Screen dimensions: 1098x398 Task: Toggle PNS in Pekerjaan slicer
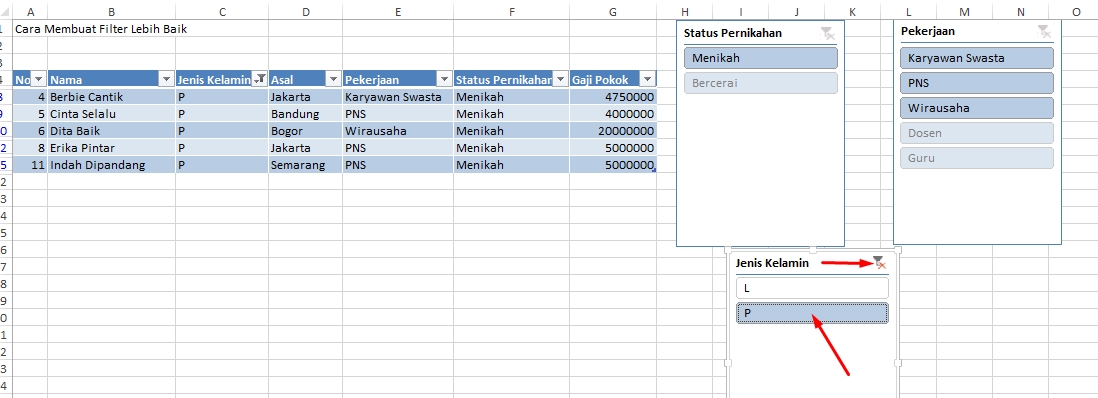coord(977,83)
